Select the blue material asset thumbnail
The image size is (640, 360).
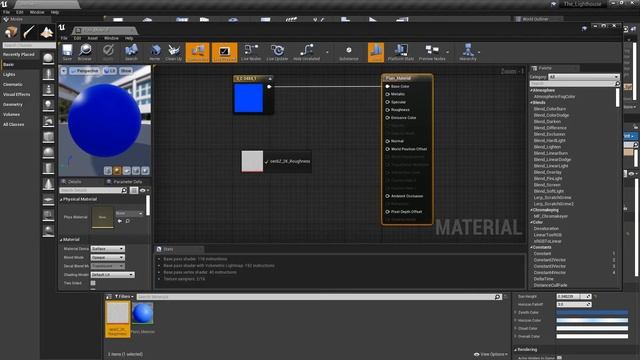click(x=142, y=313)
